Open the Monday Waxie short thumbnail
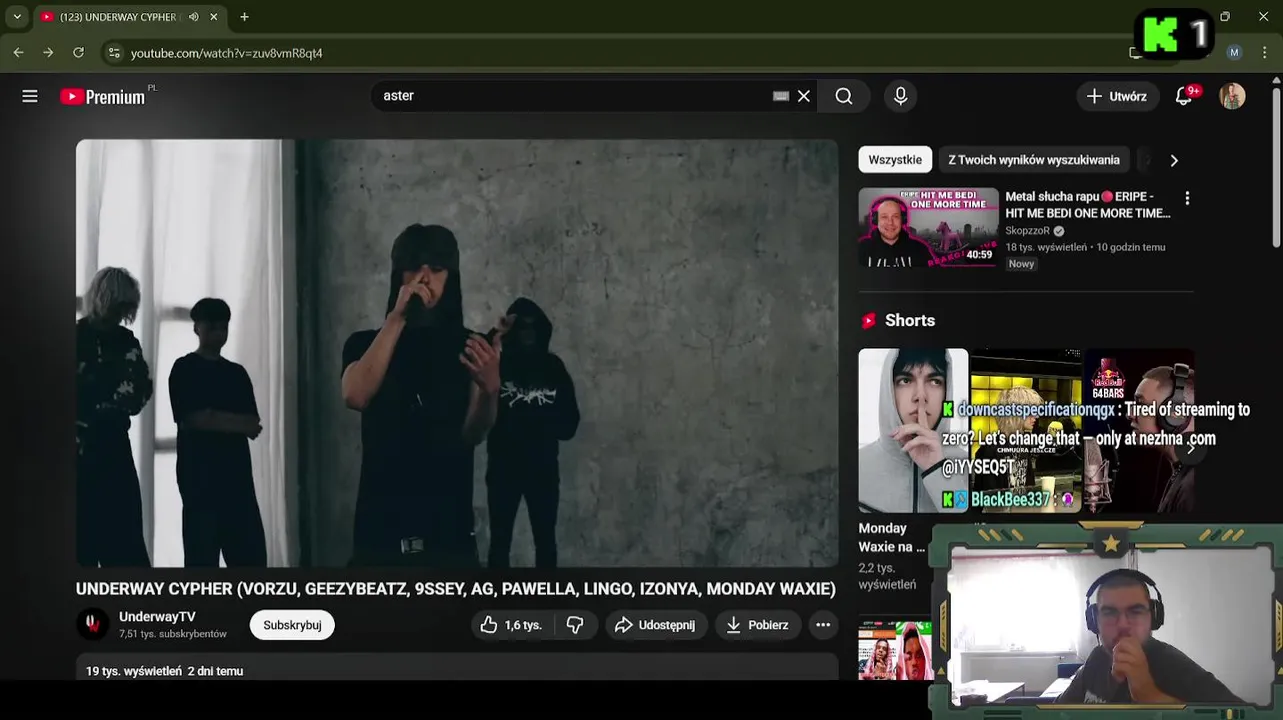This screenshot has width=1283, height=720. [913, 430]
